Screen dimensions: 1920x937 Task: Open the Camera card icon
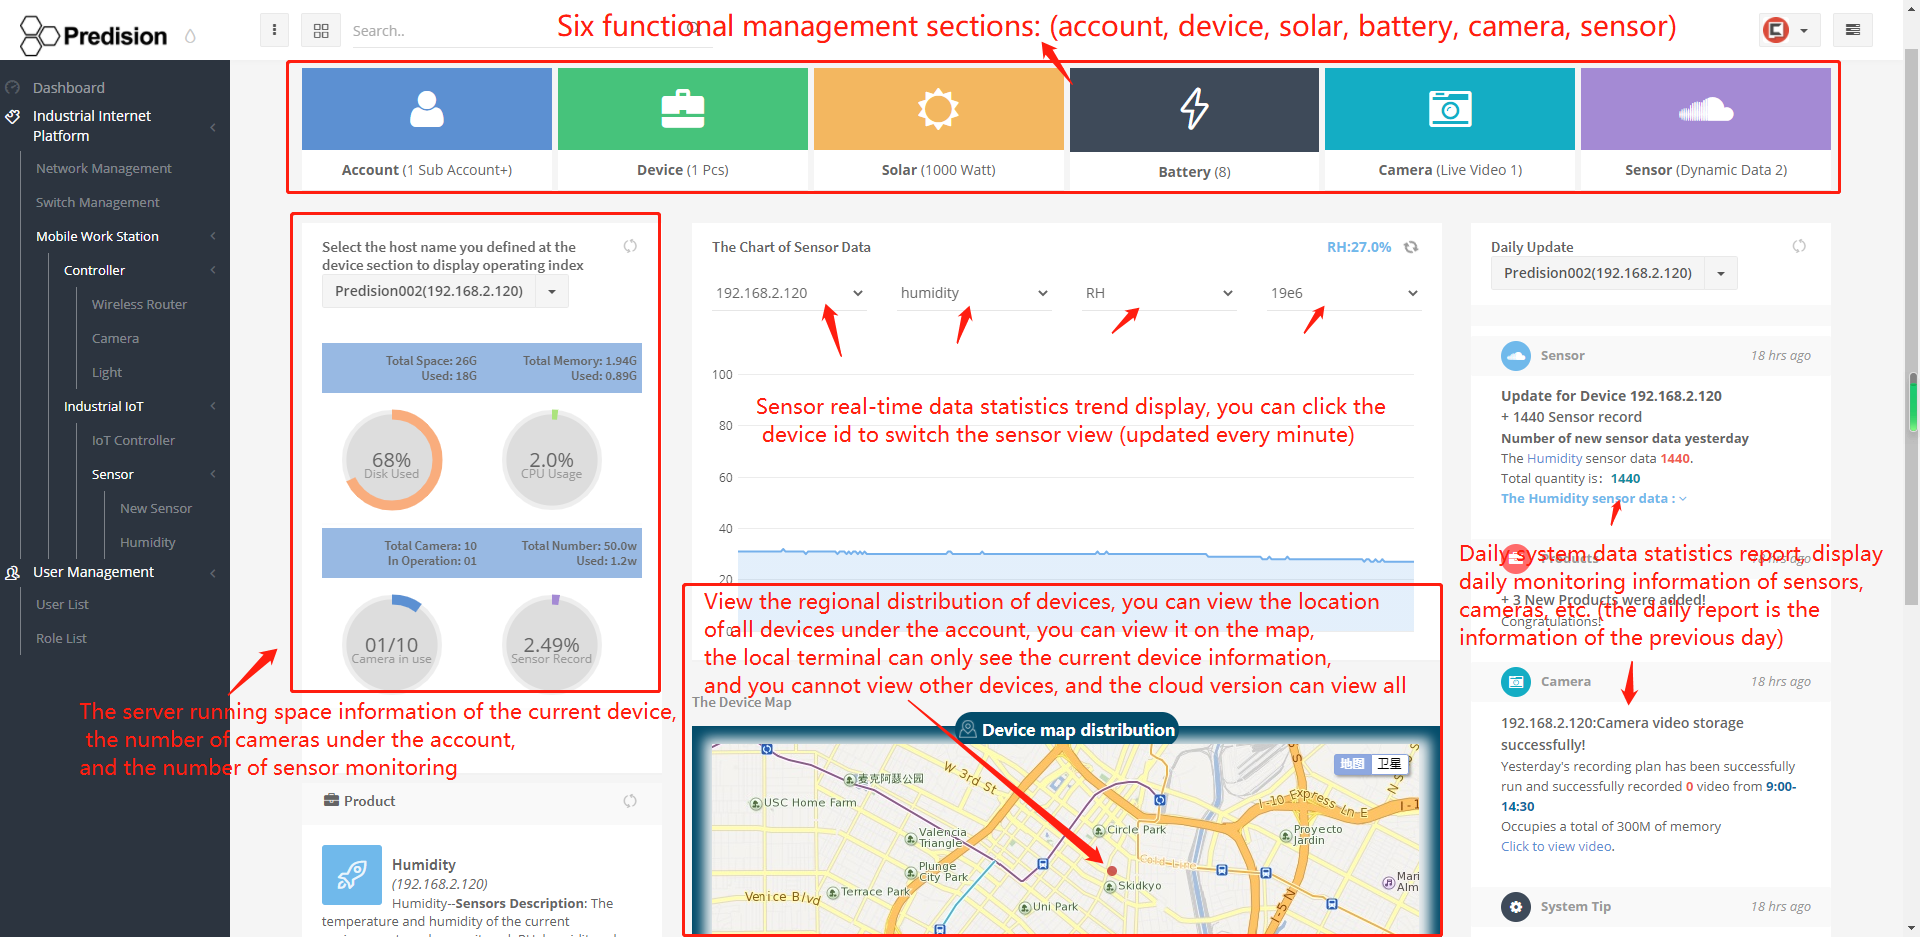pyautogui.click(x=1450, y=108)
